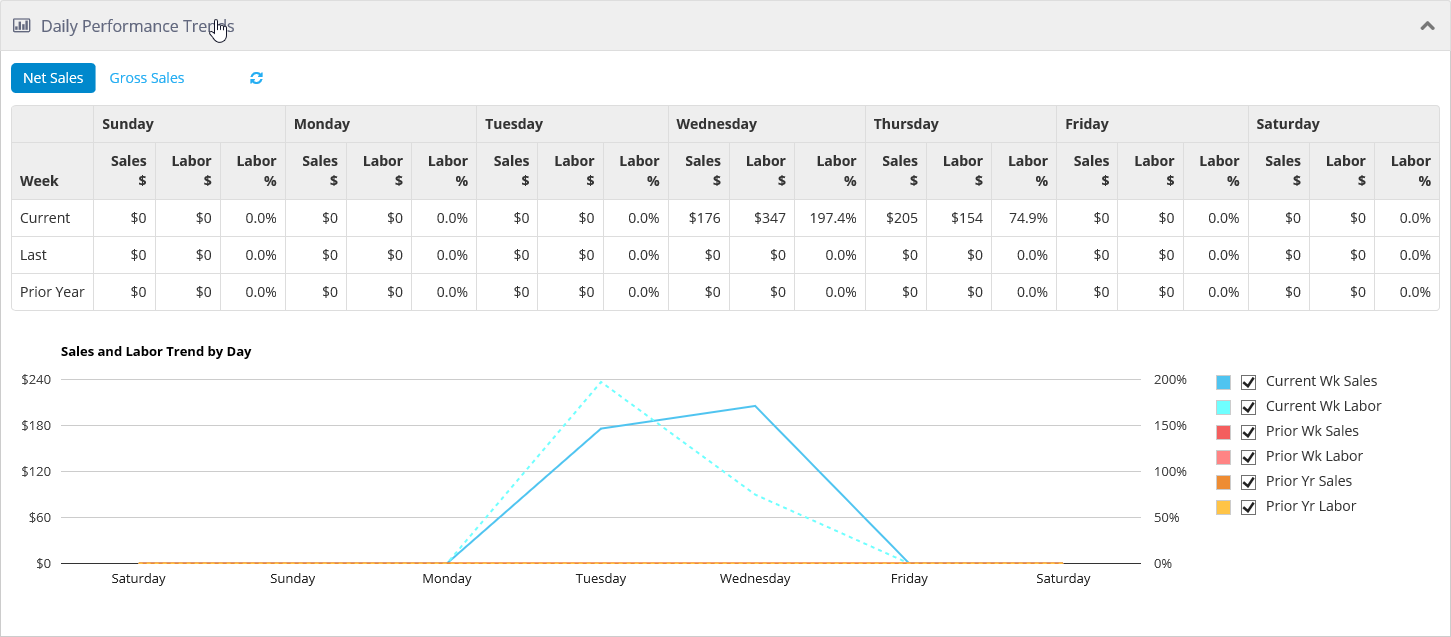Hide the Prior Wk Labor series
The height and width of the screenshot is (637, 1451).
pos(1248,457)
